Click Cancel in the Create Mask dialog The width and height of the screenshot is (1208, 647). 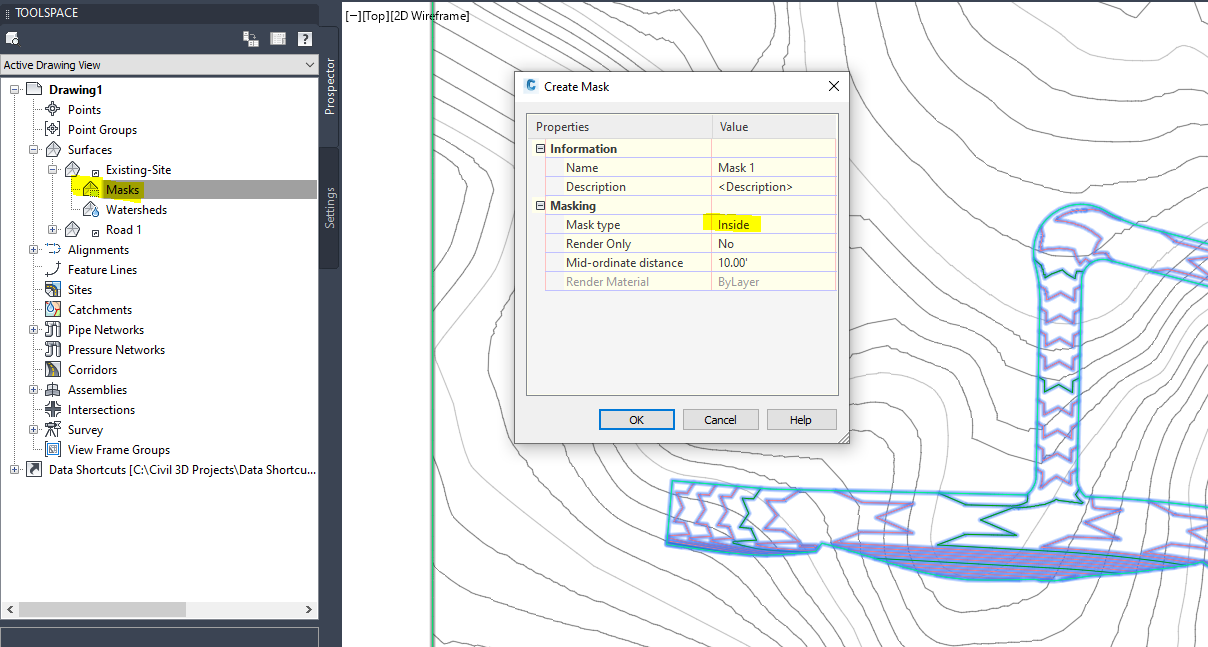[720, 419]
